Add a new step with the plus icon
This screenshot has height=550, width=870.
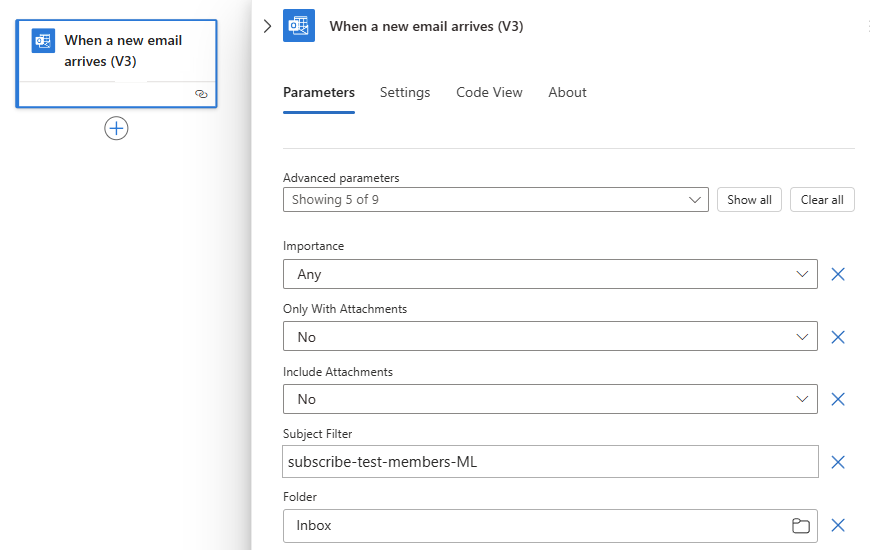tap(117, 128)
